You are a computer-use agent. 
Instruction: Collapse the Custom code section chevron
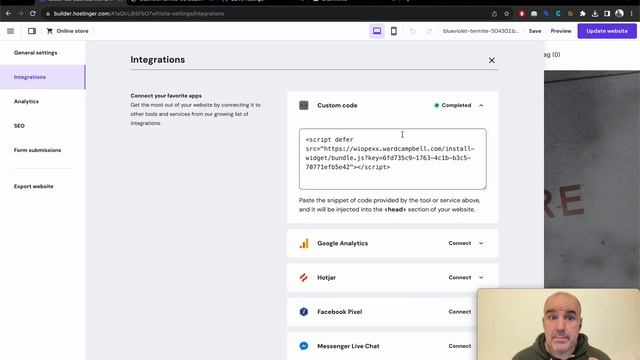[481, 105]
